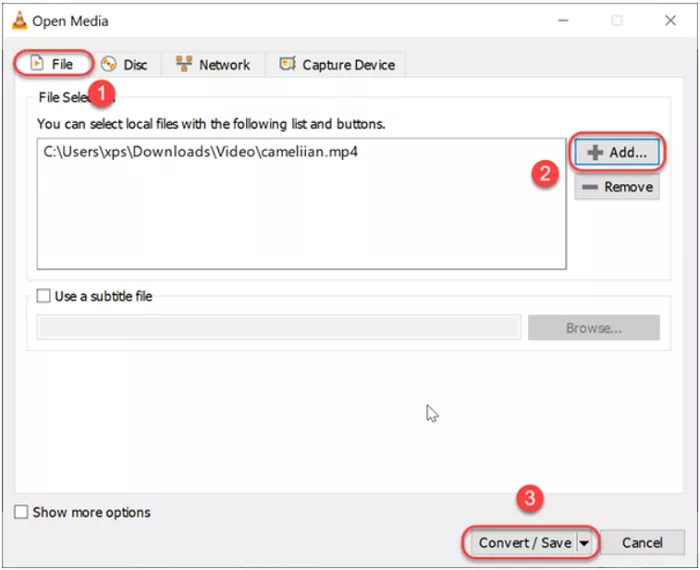Image resolution: width=700 pixels, height=570 pixels.
Task: Click the subtitle file path field
Action: (279, 327)
